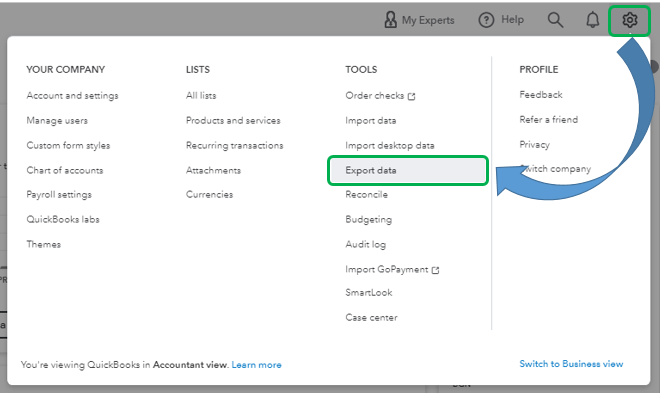The width and height of the screenshot is (660, 393).
Task: Open Attachments list
Action: point(213,170)
